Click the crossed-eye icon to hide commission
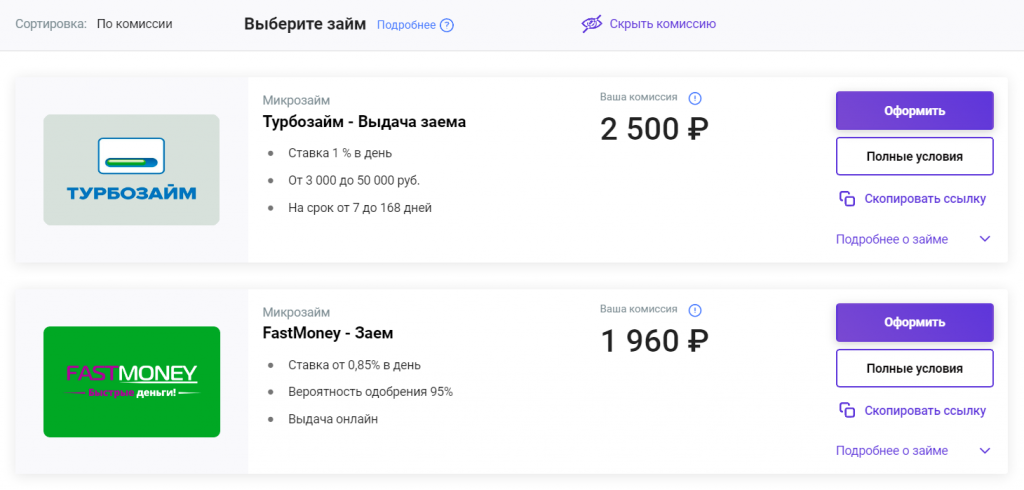1024x490 pixels. tap(592, 24)
